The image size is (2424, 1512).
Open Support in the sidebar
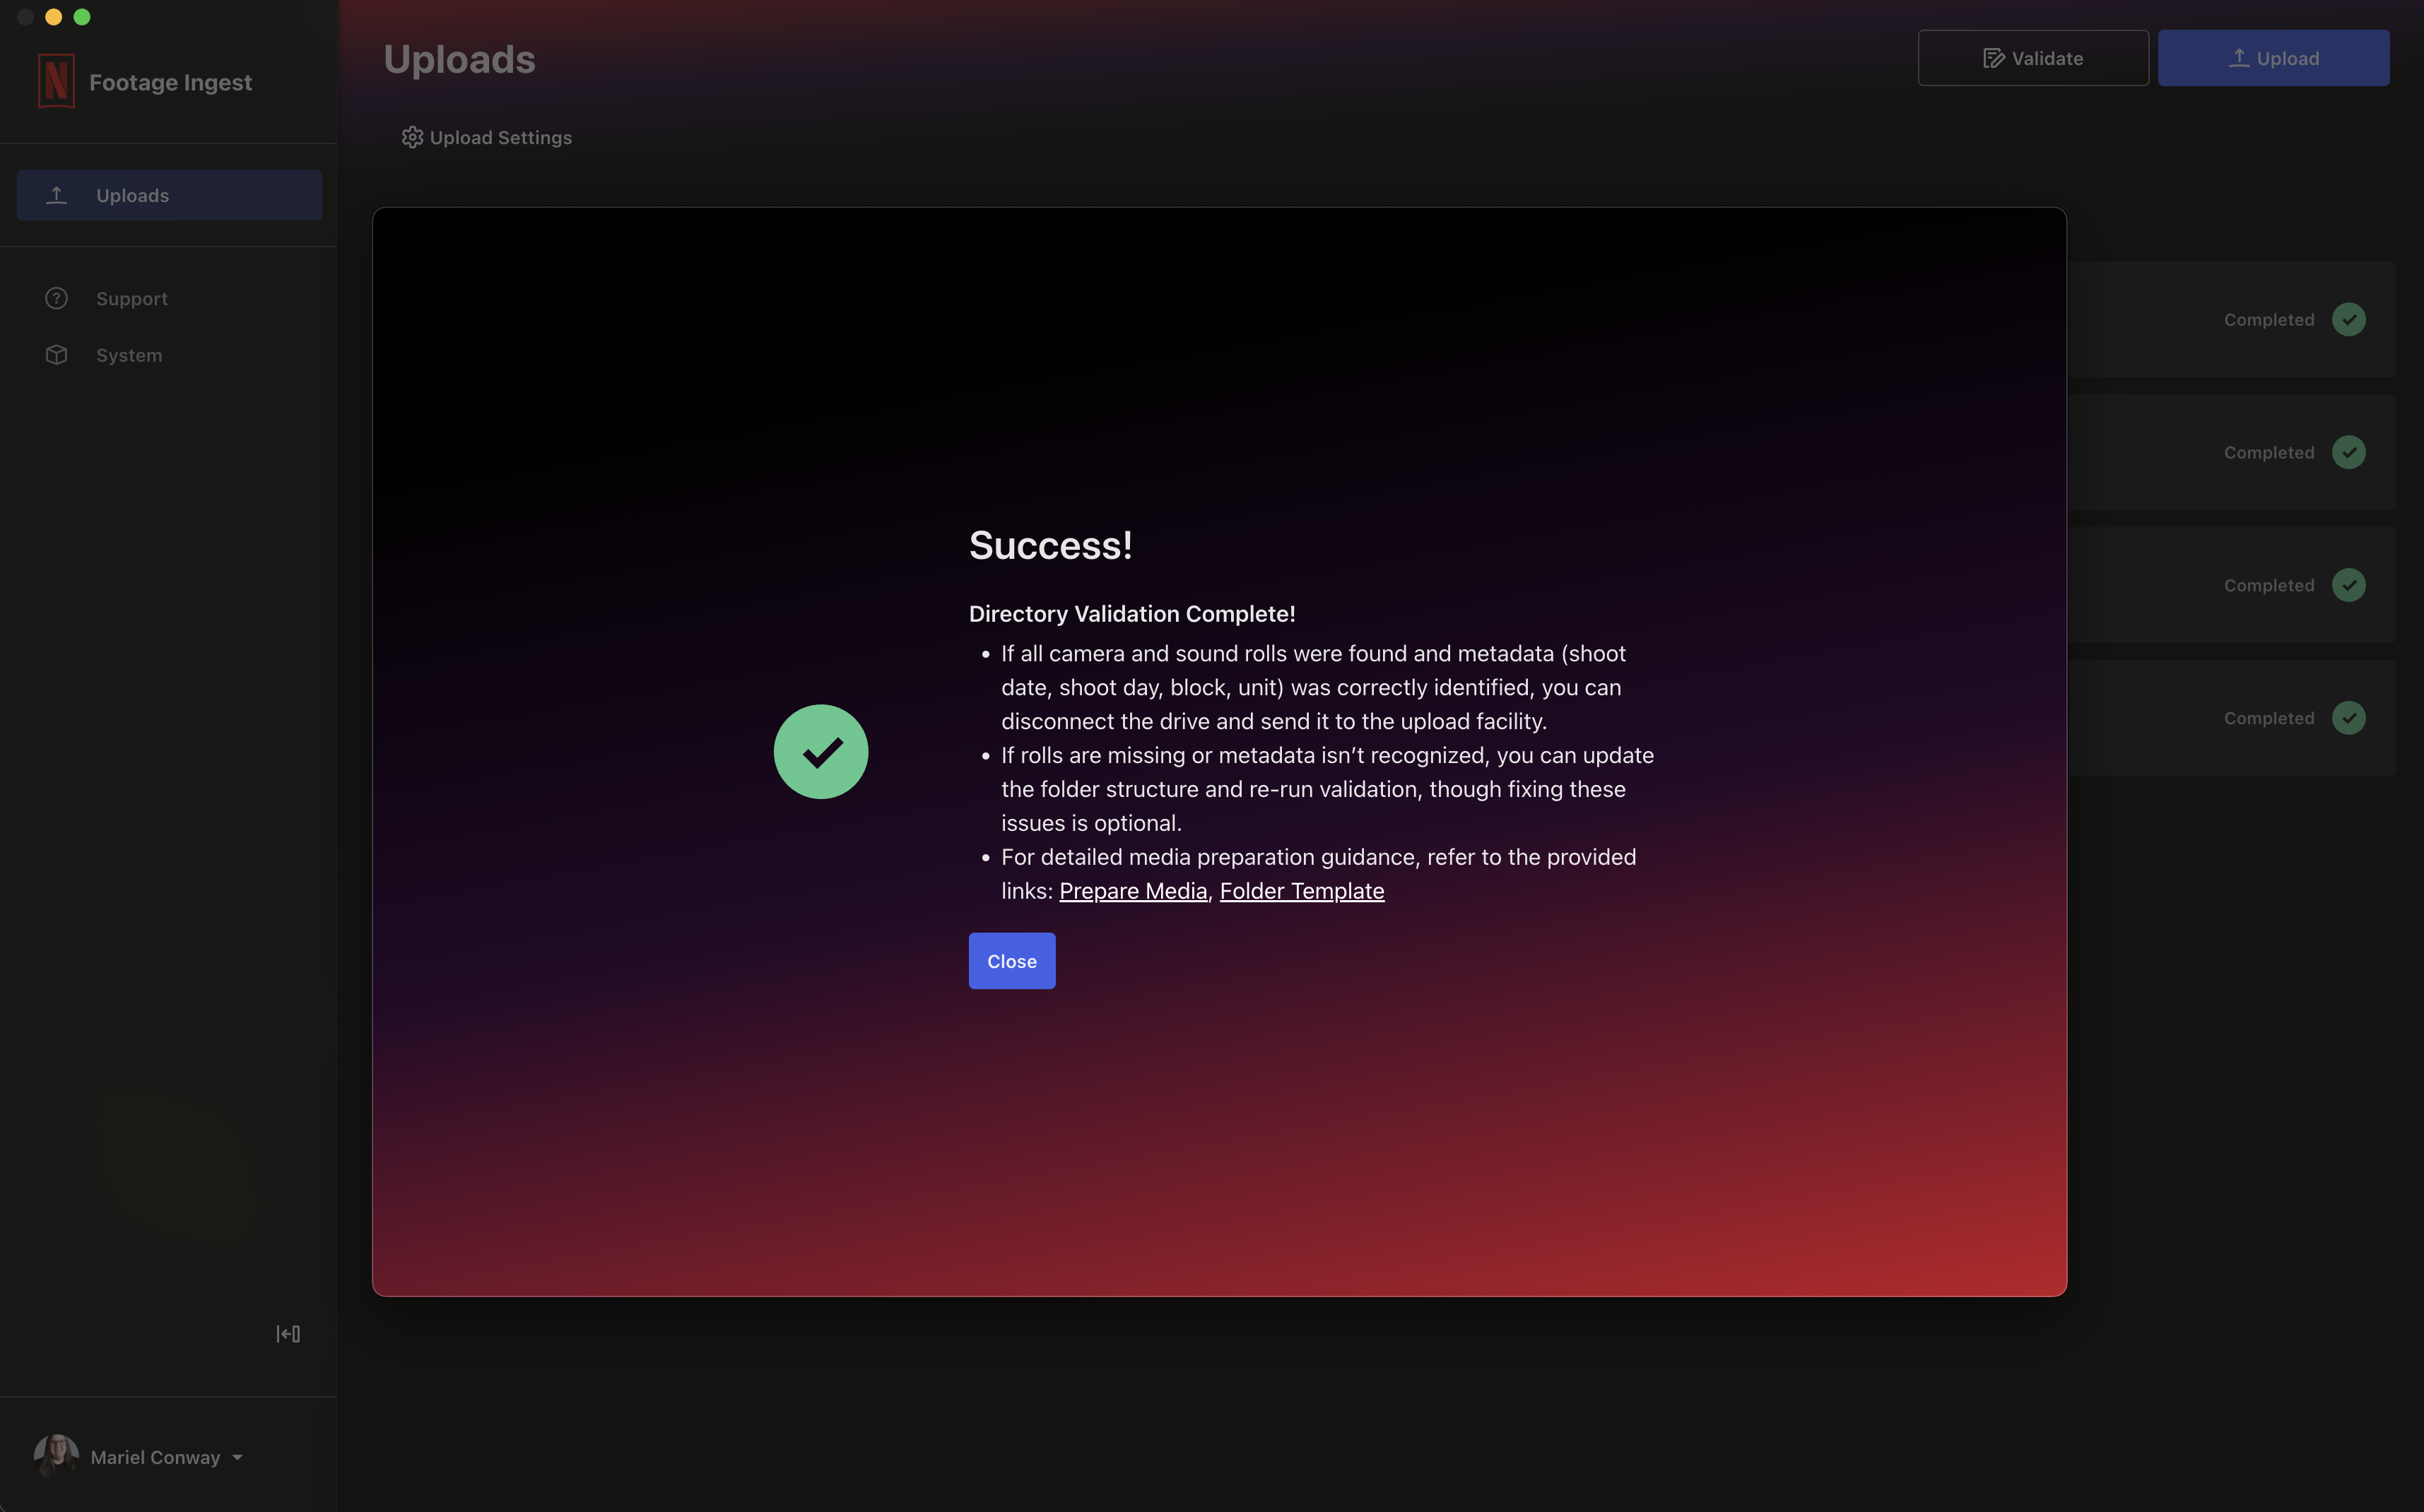tap(132, 299)
